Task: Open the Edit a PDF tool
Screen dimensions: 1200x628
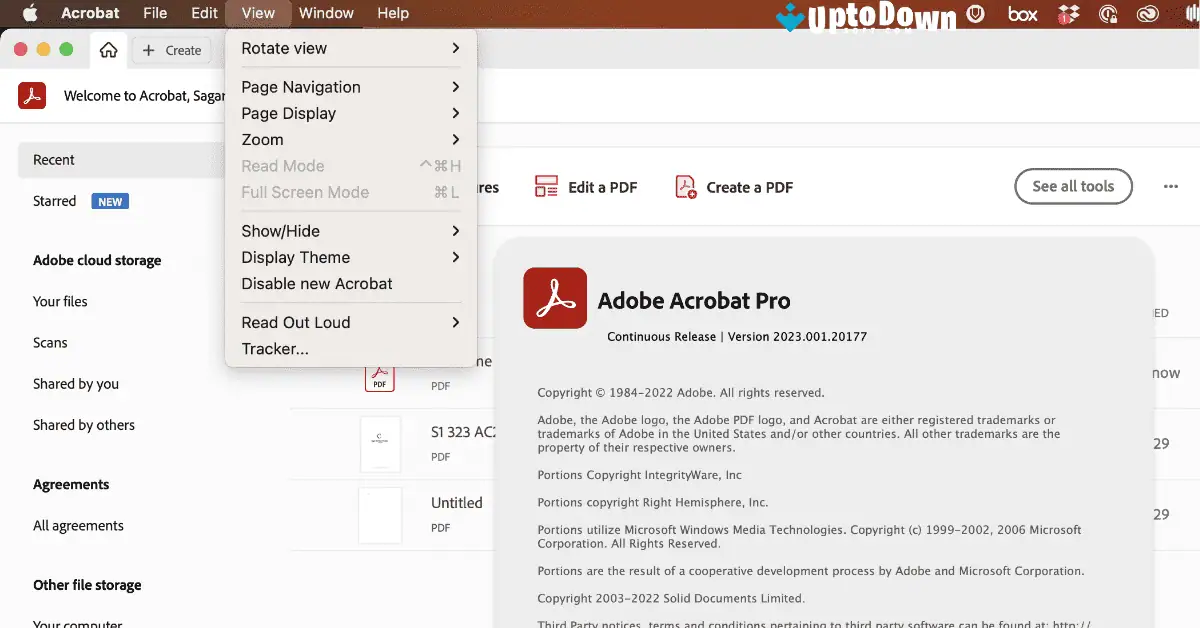Action: click(585, 186)
